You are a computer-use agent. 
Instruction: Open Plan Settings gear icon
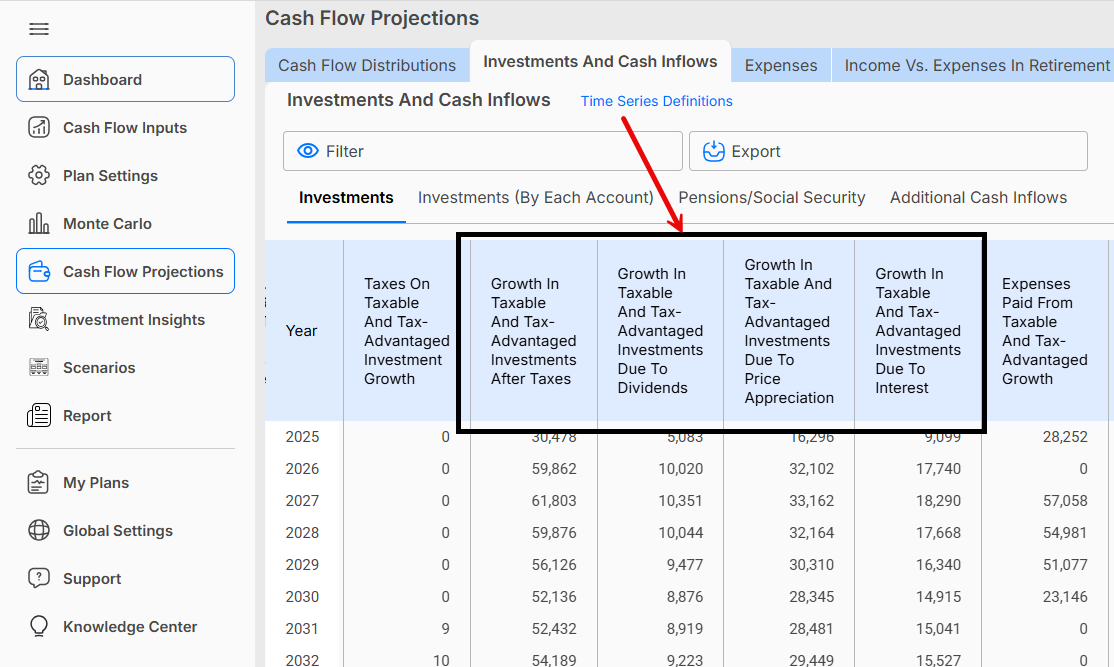point(39,175)
